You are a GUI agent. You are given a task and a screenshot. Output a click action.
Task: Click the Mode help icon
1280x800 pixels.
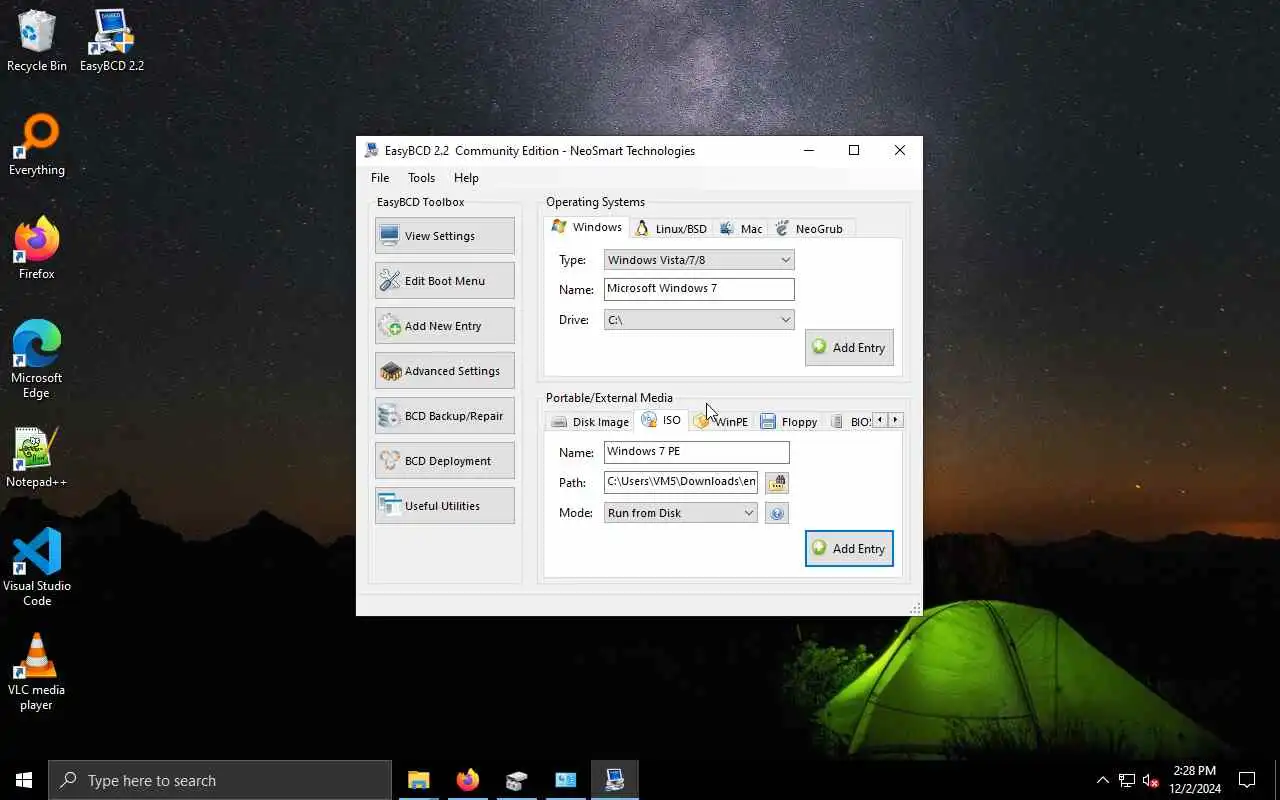click(x=777, y=513)
